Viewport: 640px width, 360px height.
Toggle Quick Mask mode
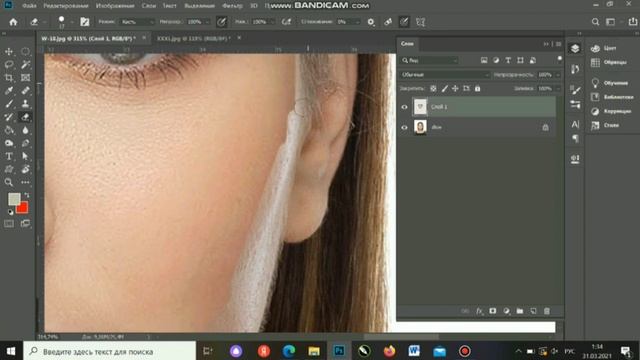(9, 223)
